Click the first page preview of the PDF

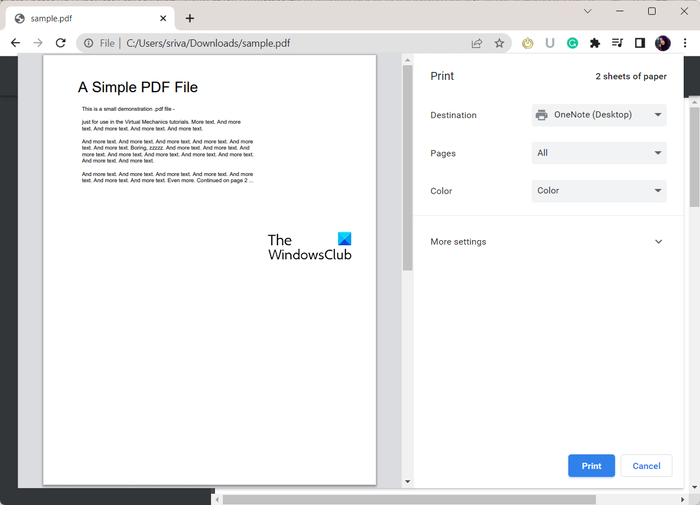click(209, 270)
